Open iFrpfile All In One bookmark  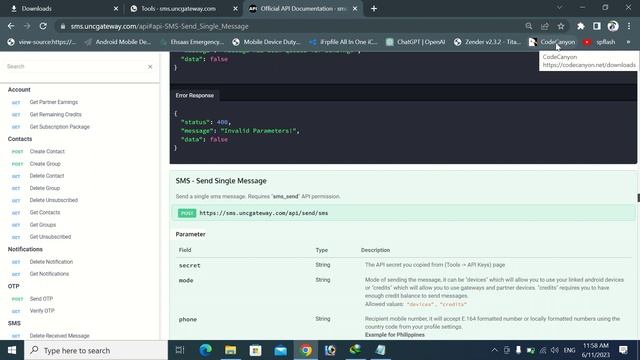[x=343, y=42]
